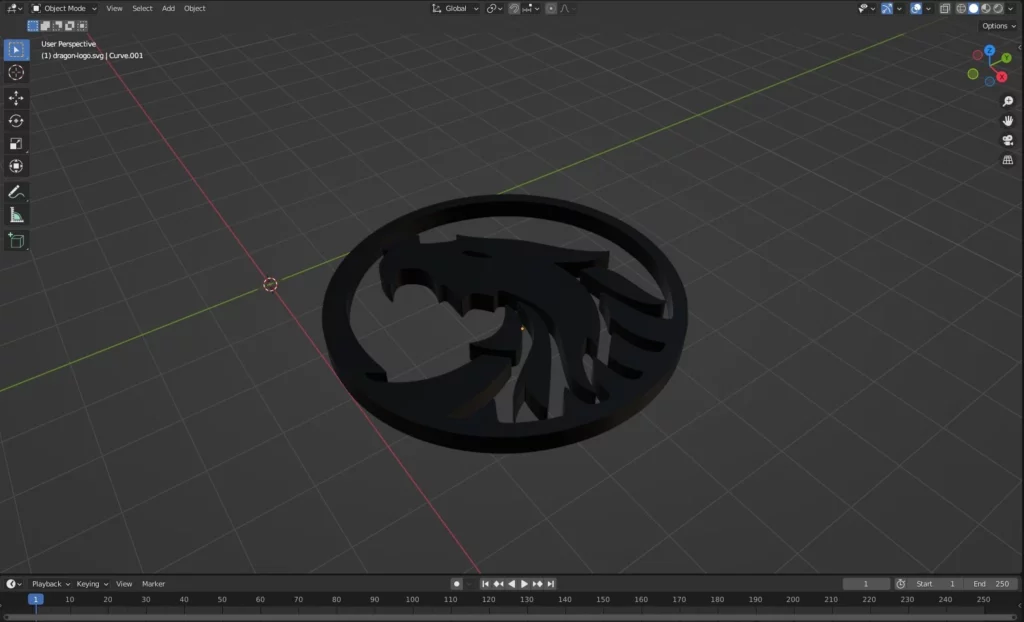The width and height of the screenshot is (1024, 622).
Task: Jump to next keyframe
Action: (x=537, y=584)
